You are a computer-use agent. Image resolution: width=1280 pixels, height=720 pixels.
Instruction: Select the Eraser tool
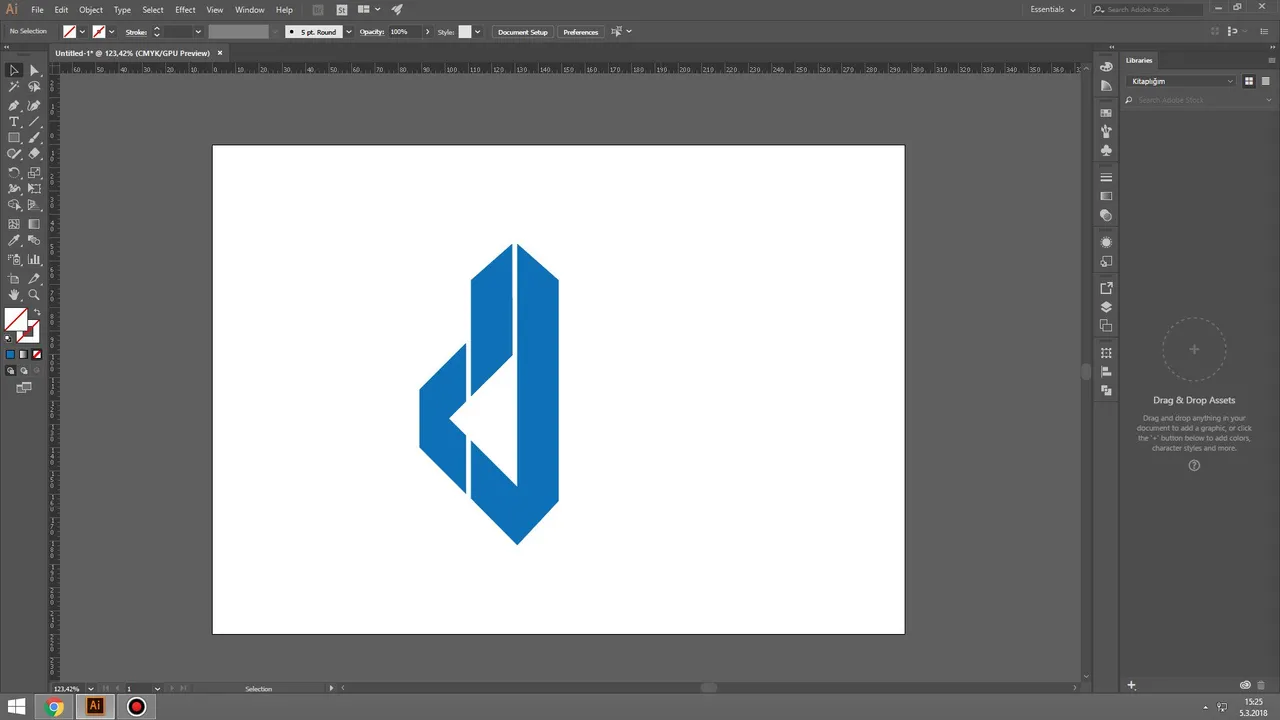34,154
